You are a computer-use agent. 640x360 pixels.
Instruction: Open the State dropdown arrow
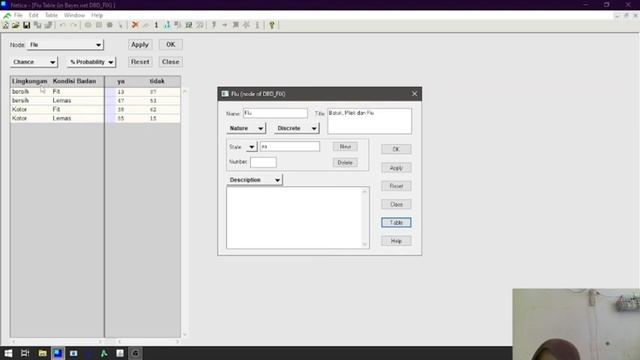pos(251,147)
